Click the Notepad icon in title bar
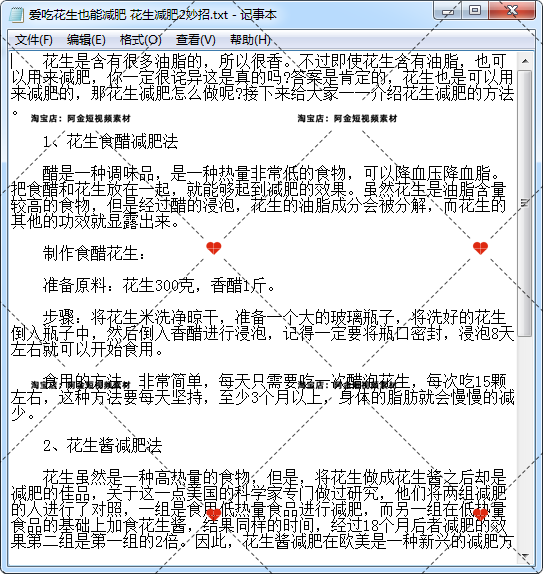 pos(16,15)
